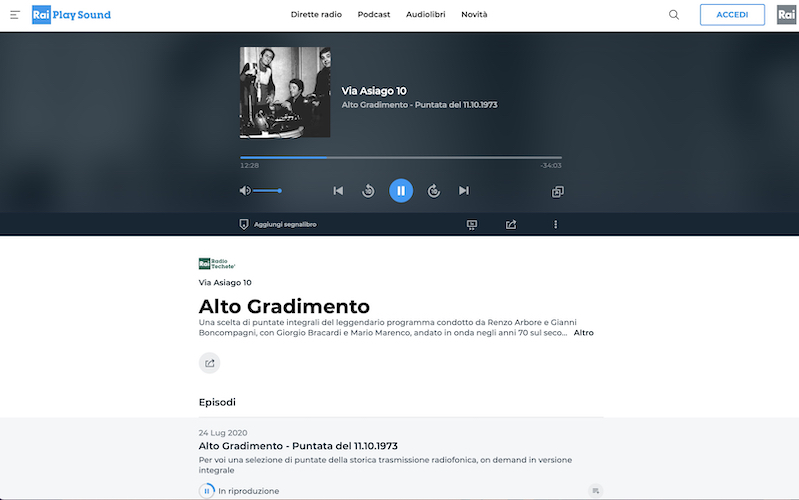Click the episode cover photo thumbnail
This screenshot has height=500, width=799.
[285, 92]
